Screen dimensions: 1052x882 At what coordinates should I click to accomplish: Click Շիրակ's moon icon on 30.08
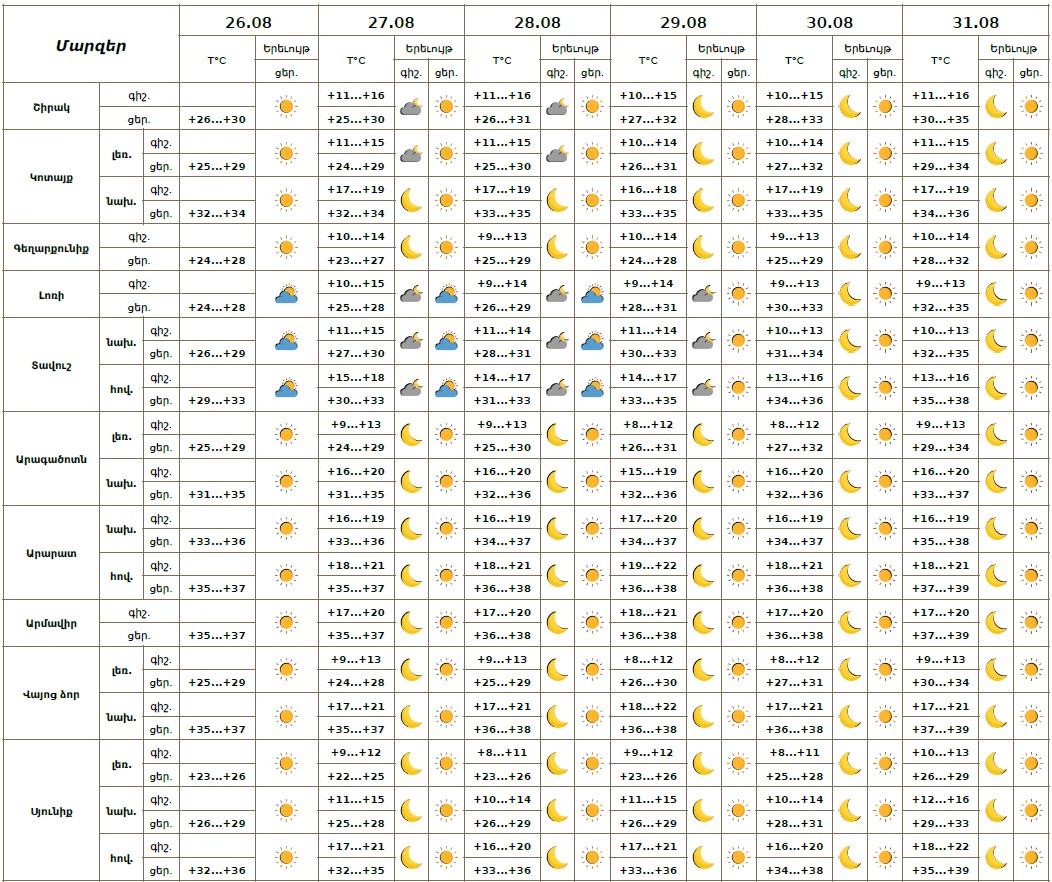click(849, 106)
